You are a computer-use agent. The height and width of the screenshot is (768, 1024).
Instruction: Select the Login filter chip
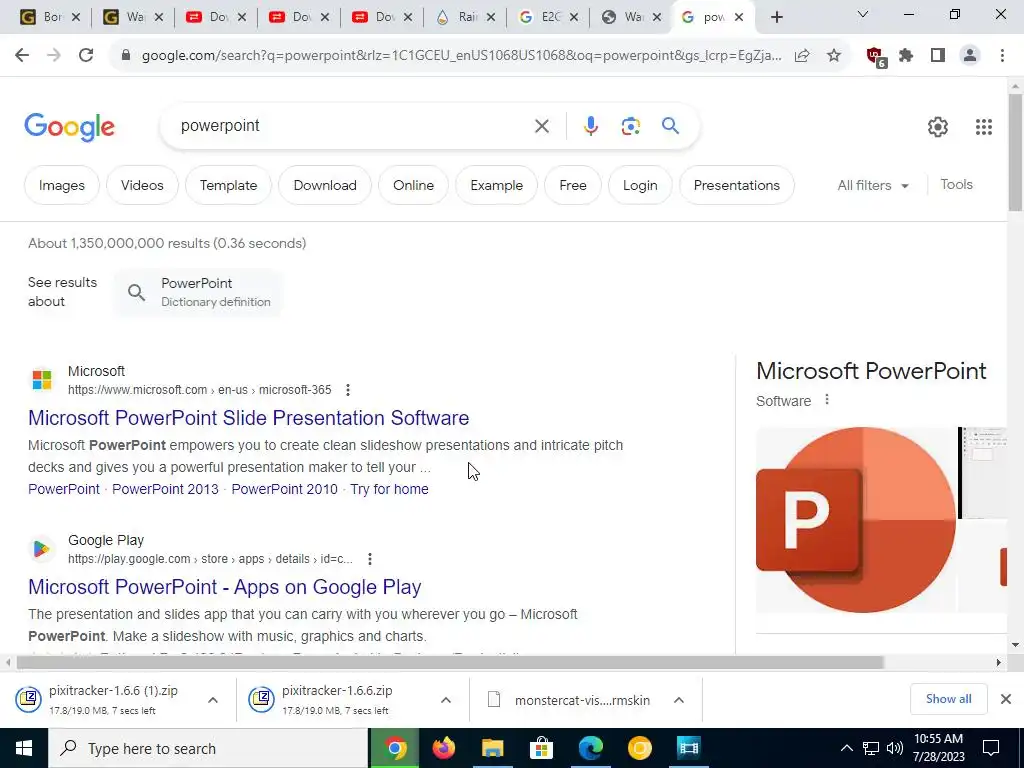pos(640,185)
